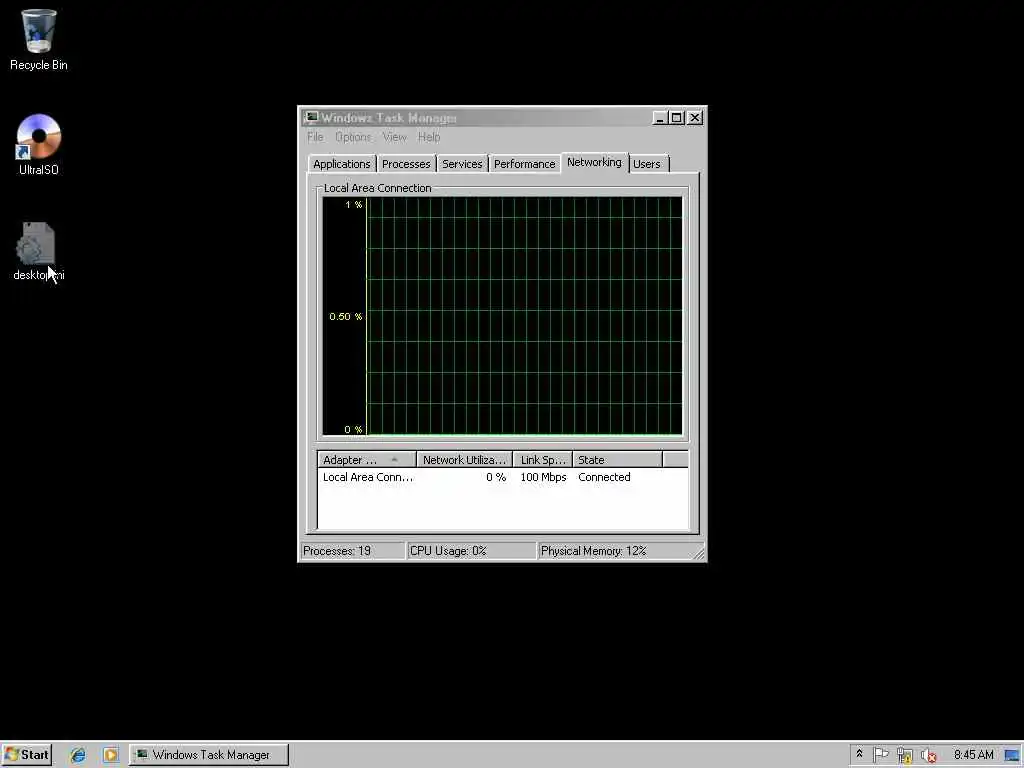
Task: Minimize the Task Manager window
Action: pos(660,118)
